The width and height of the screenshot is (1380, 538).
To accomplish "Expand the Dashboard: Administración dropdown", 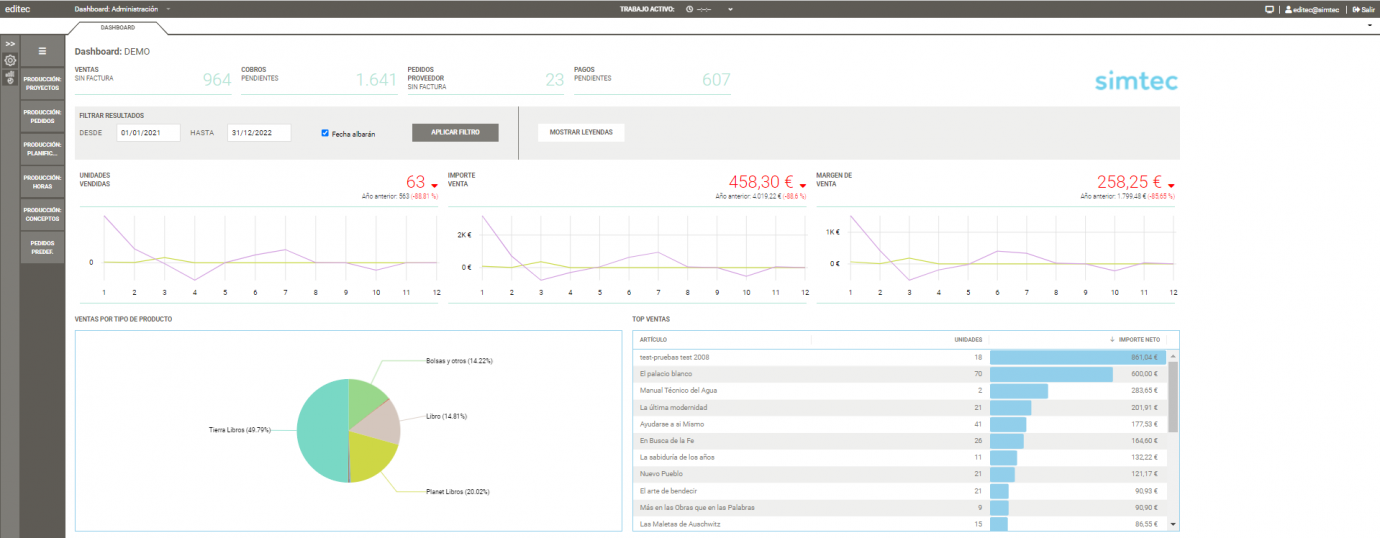I will [168, 9].
